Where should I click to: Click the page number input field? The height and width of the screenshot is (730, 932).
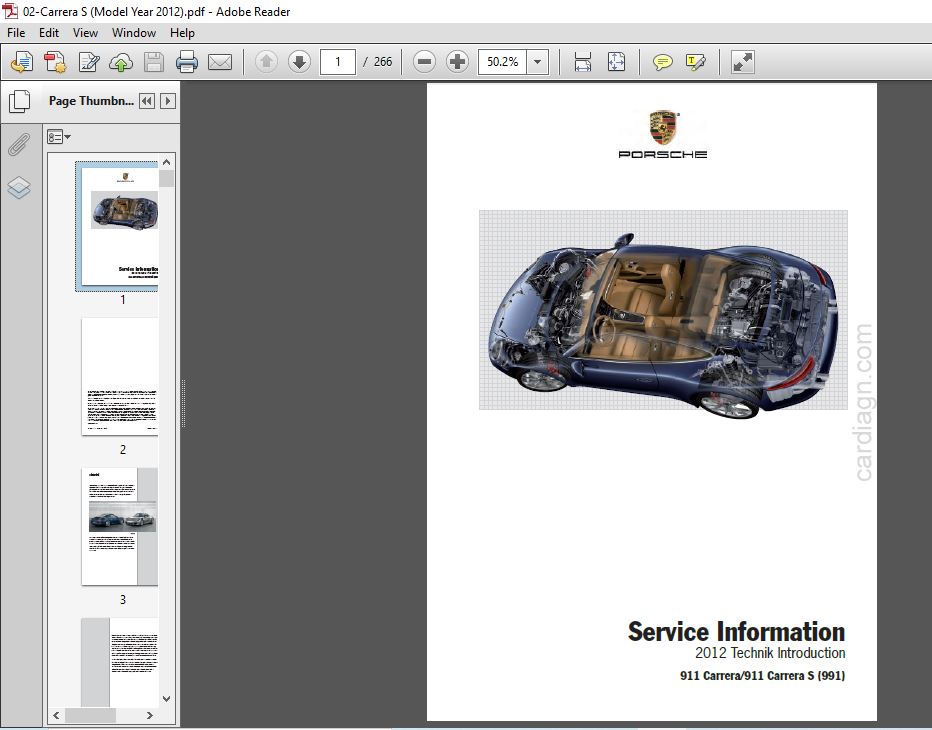click(338, 62)
